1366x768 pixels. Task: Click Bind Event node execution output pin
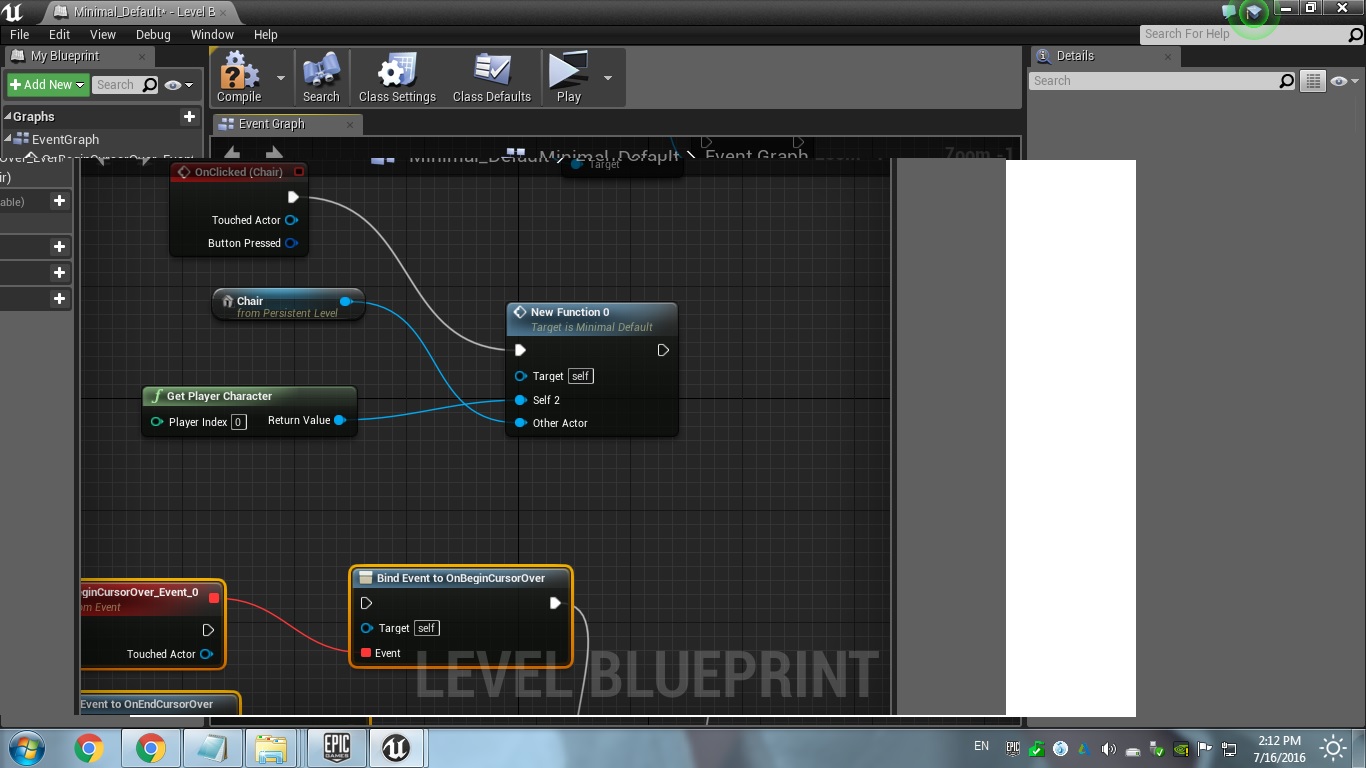[x=555, y=603]
